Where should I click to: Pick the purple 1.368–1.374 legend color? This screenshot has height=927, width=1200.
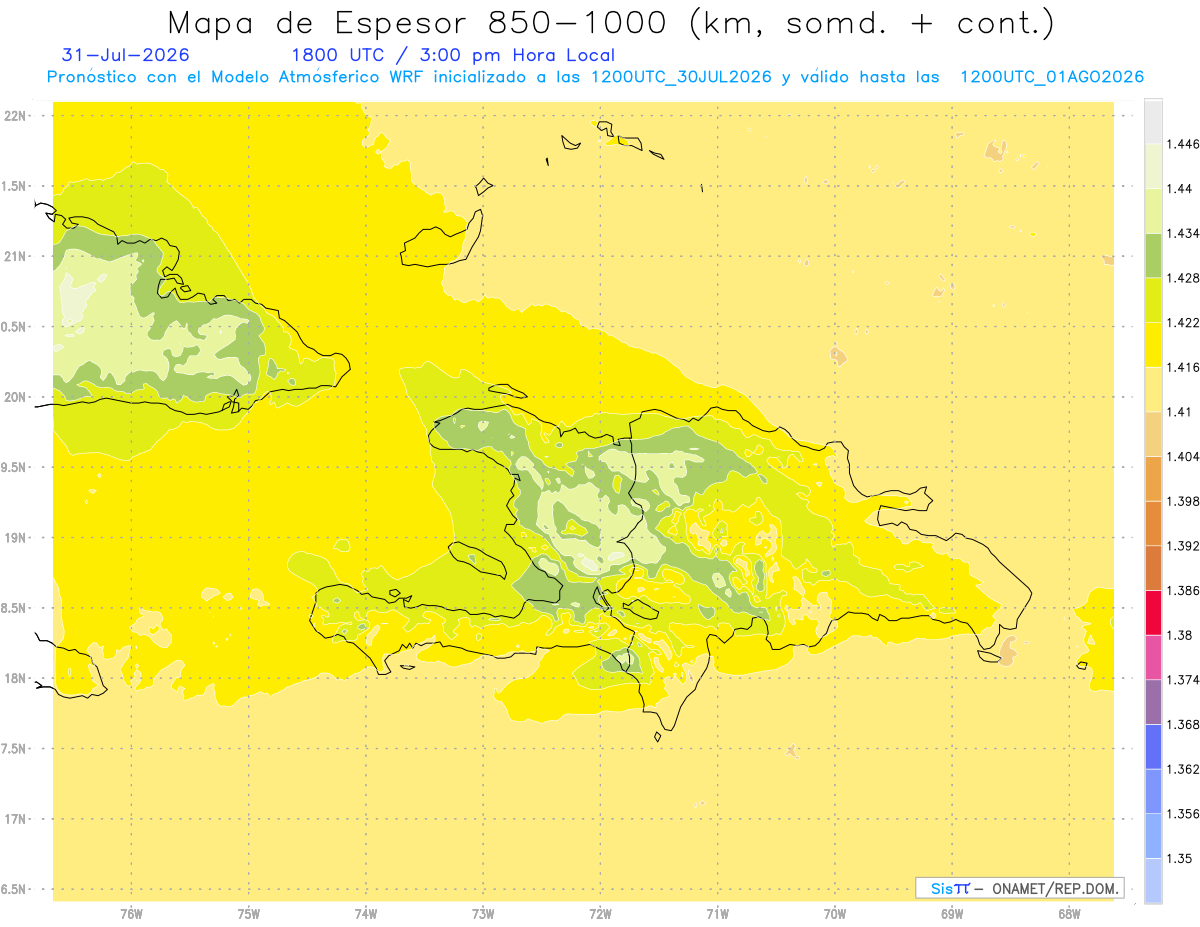tap(1153, 701)
